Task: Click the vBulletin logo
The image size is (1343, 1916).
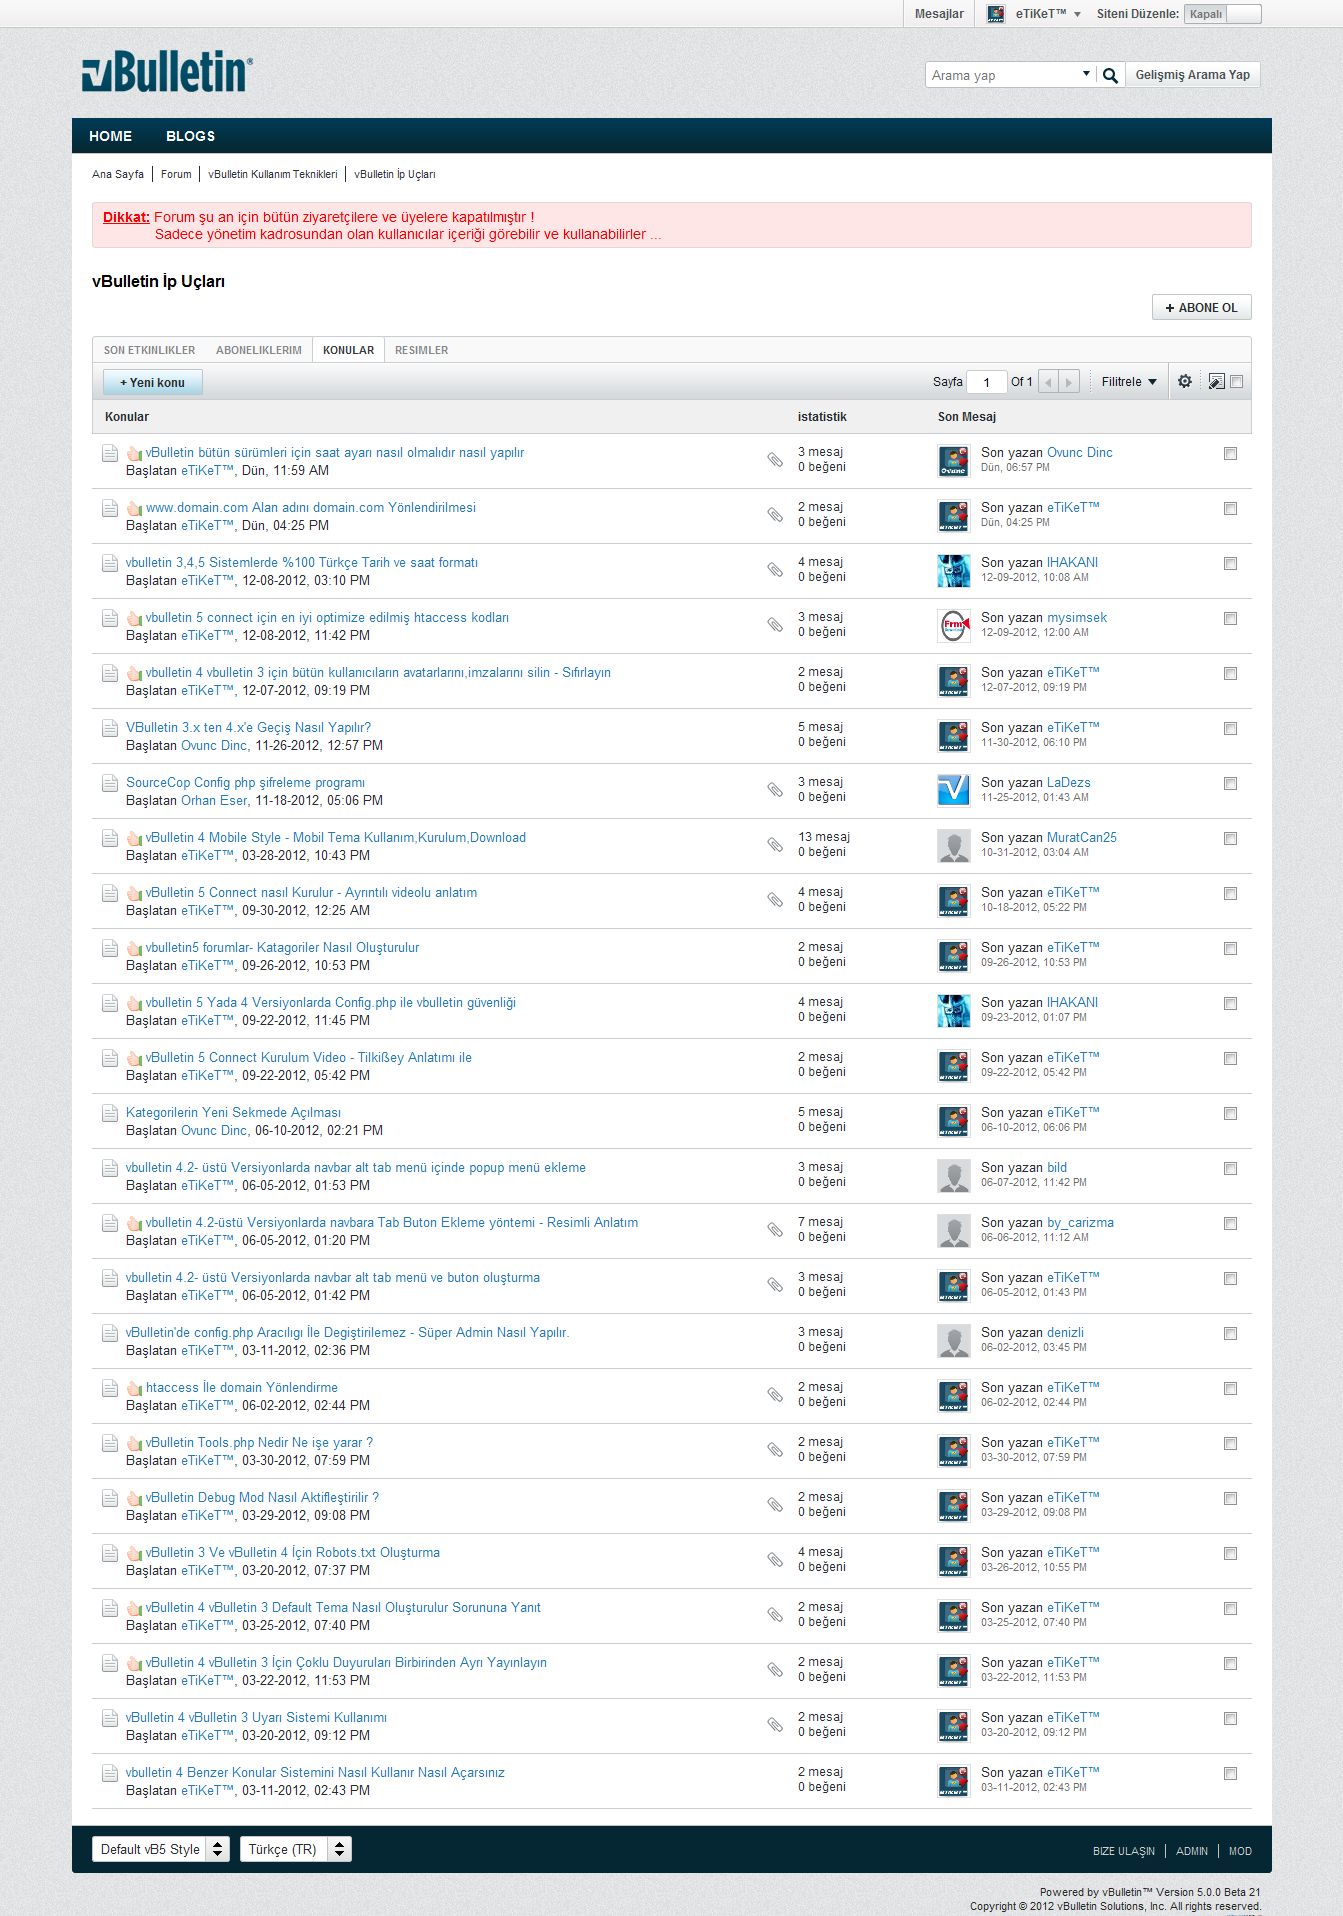Action: point(167,73)
